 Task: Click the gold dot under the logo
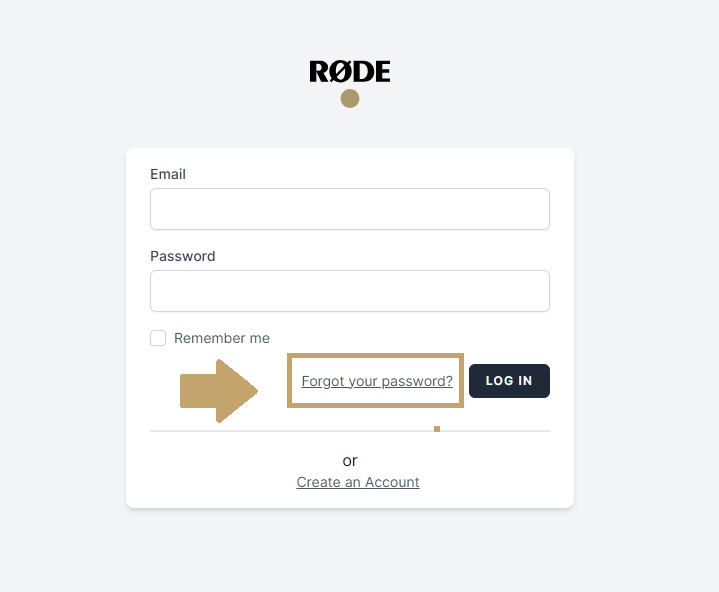coord(350,99)
